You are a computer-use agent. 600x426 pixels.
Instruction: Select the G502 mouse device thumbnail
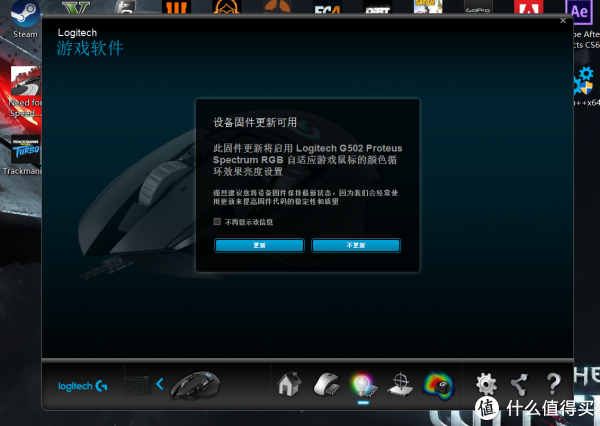point(195,385)
